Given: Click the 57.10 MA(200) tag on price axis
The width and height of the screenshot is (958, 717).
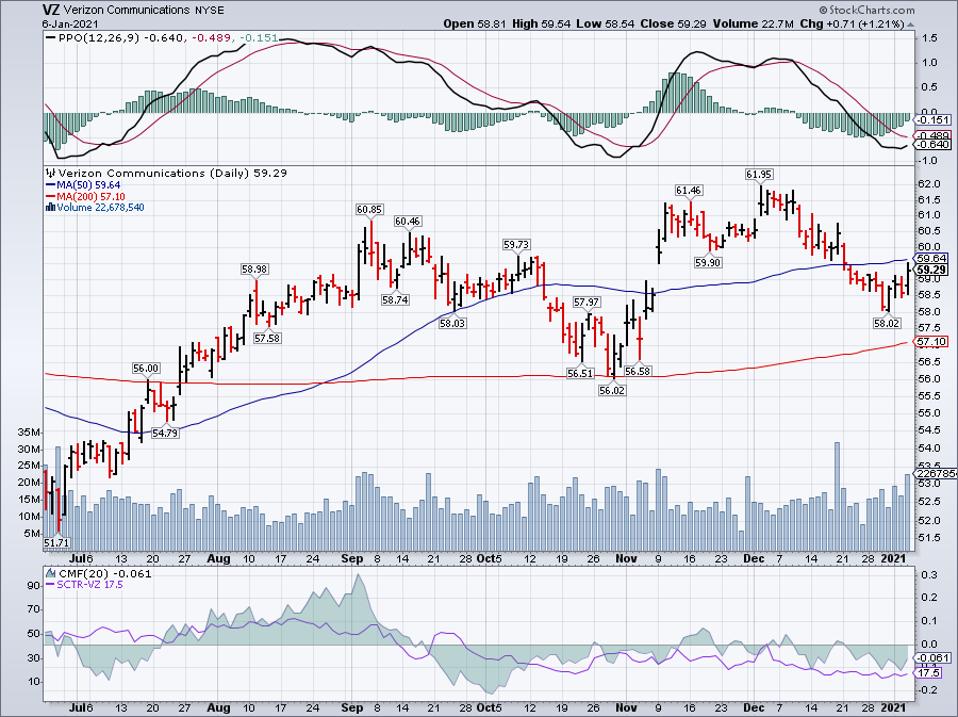Looking at the screenshot, I should pos(932,342).
